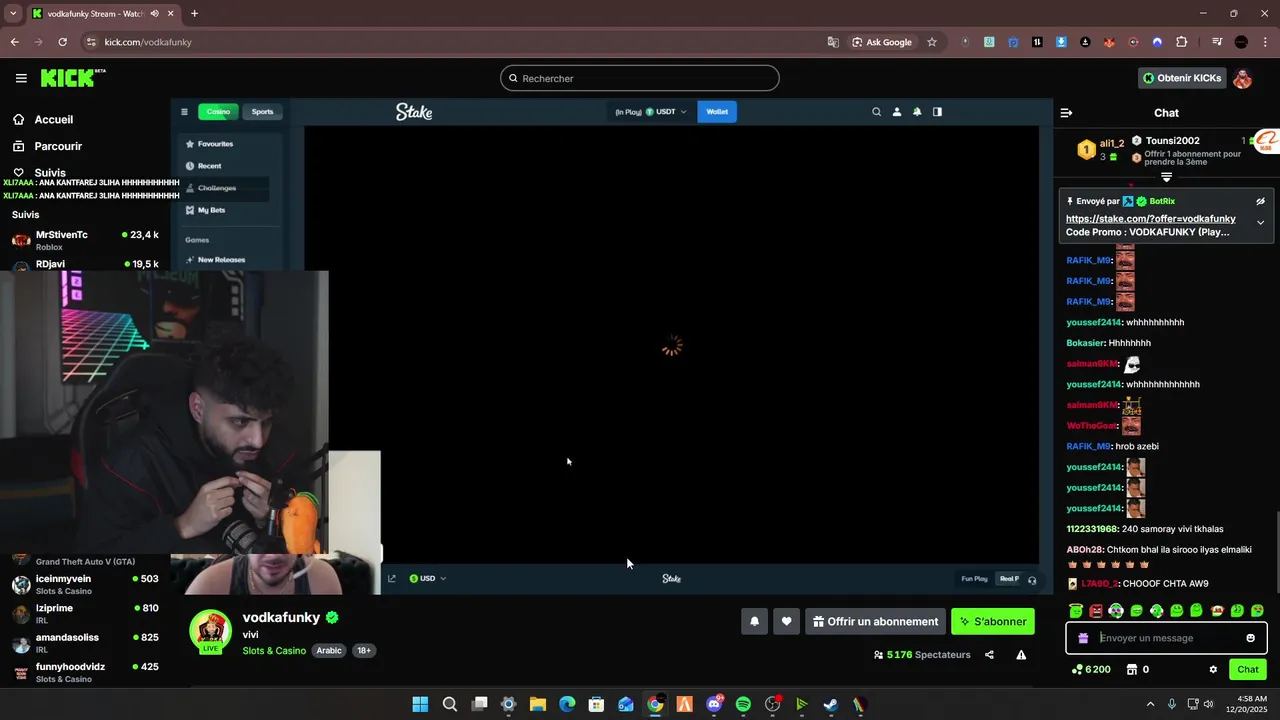The height and width of the screenshot is (720, 1280).
Task: Open the MetaMask fox extension
Action: point(1109,42)
